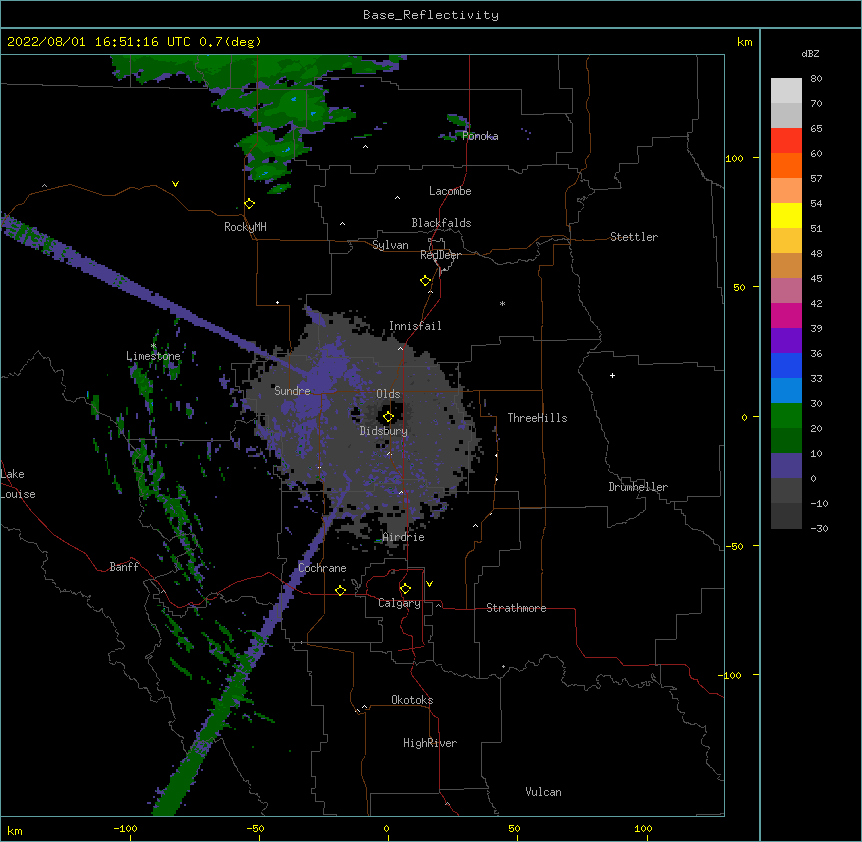Image resolution: width=862 pixels, height=842 pixels.
Task: Click the yellow marker below Cochrane label
Action: (340, 590)
